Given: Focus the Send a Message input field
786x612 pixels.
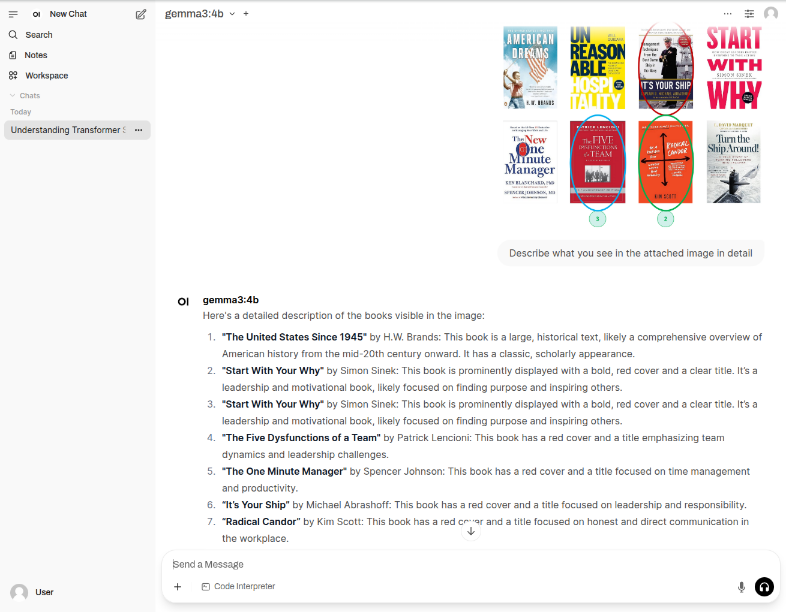Looking at the screenshot, I should click(x=450, y=564).
